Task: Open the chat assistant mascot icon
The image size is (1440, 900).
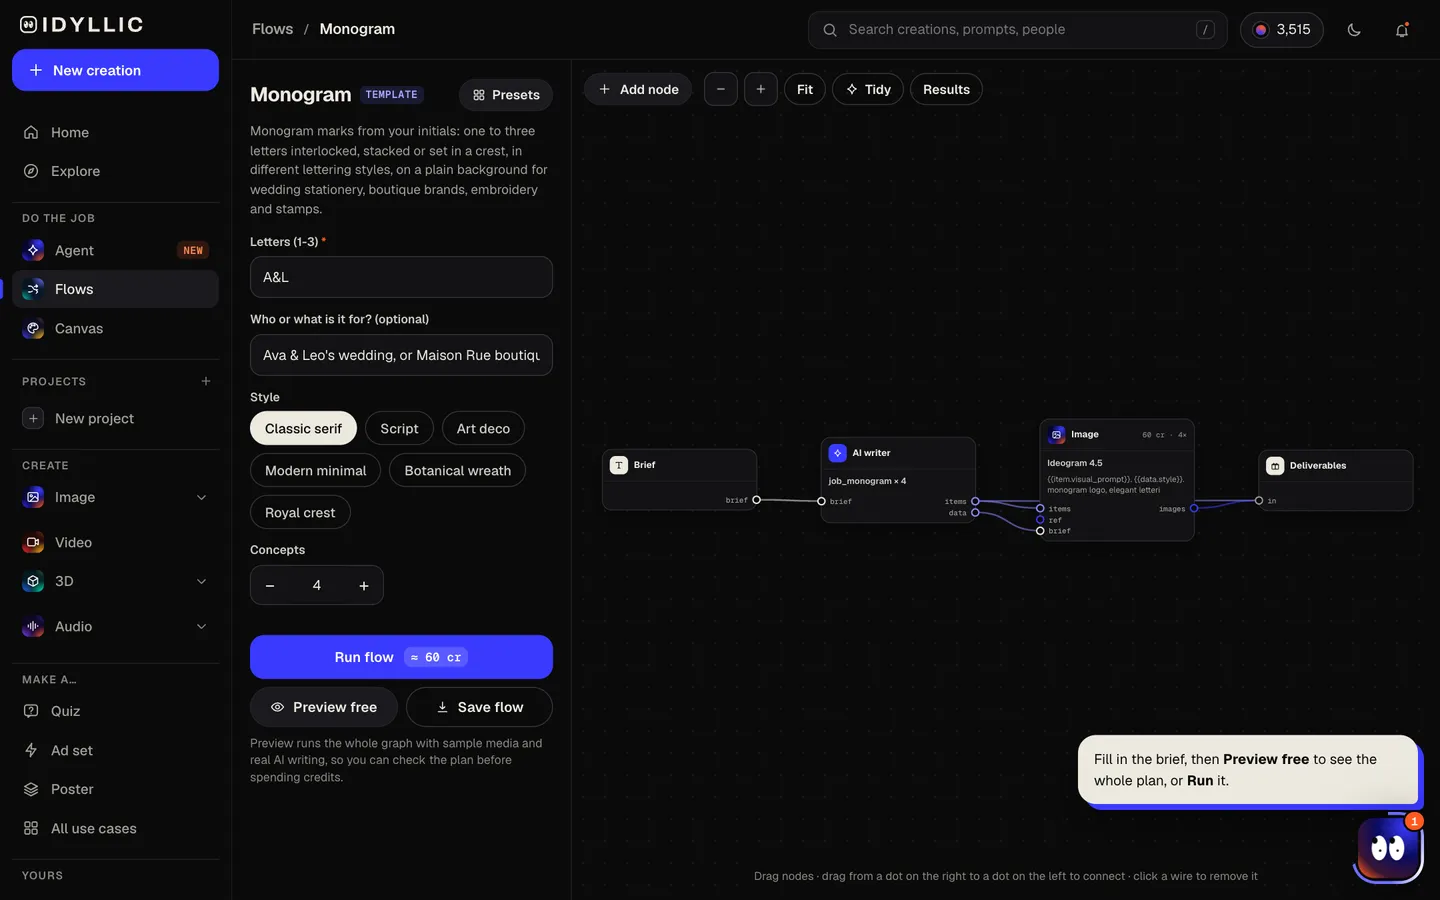Action: point(1388,849)
